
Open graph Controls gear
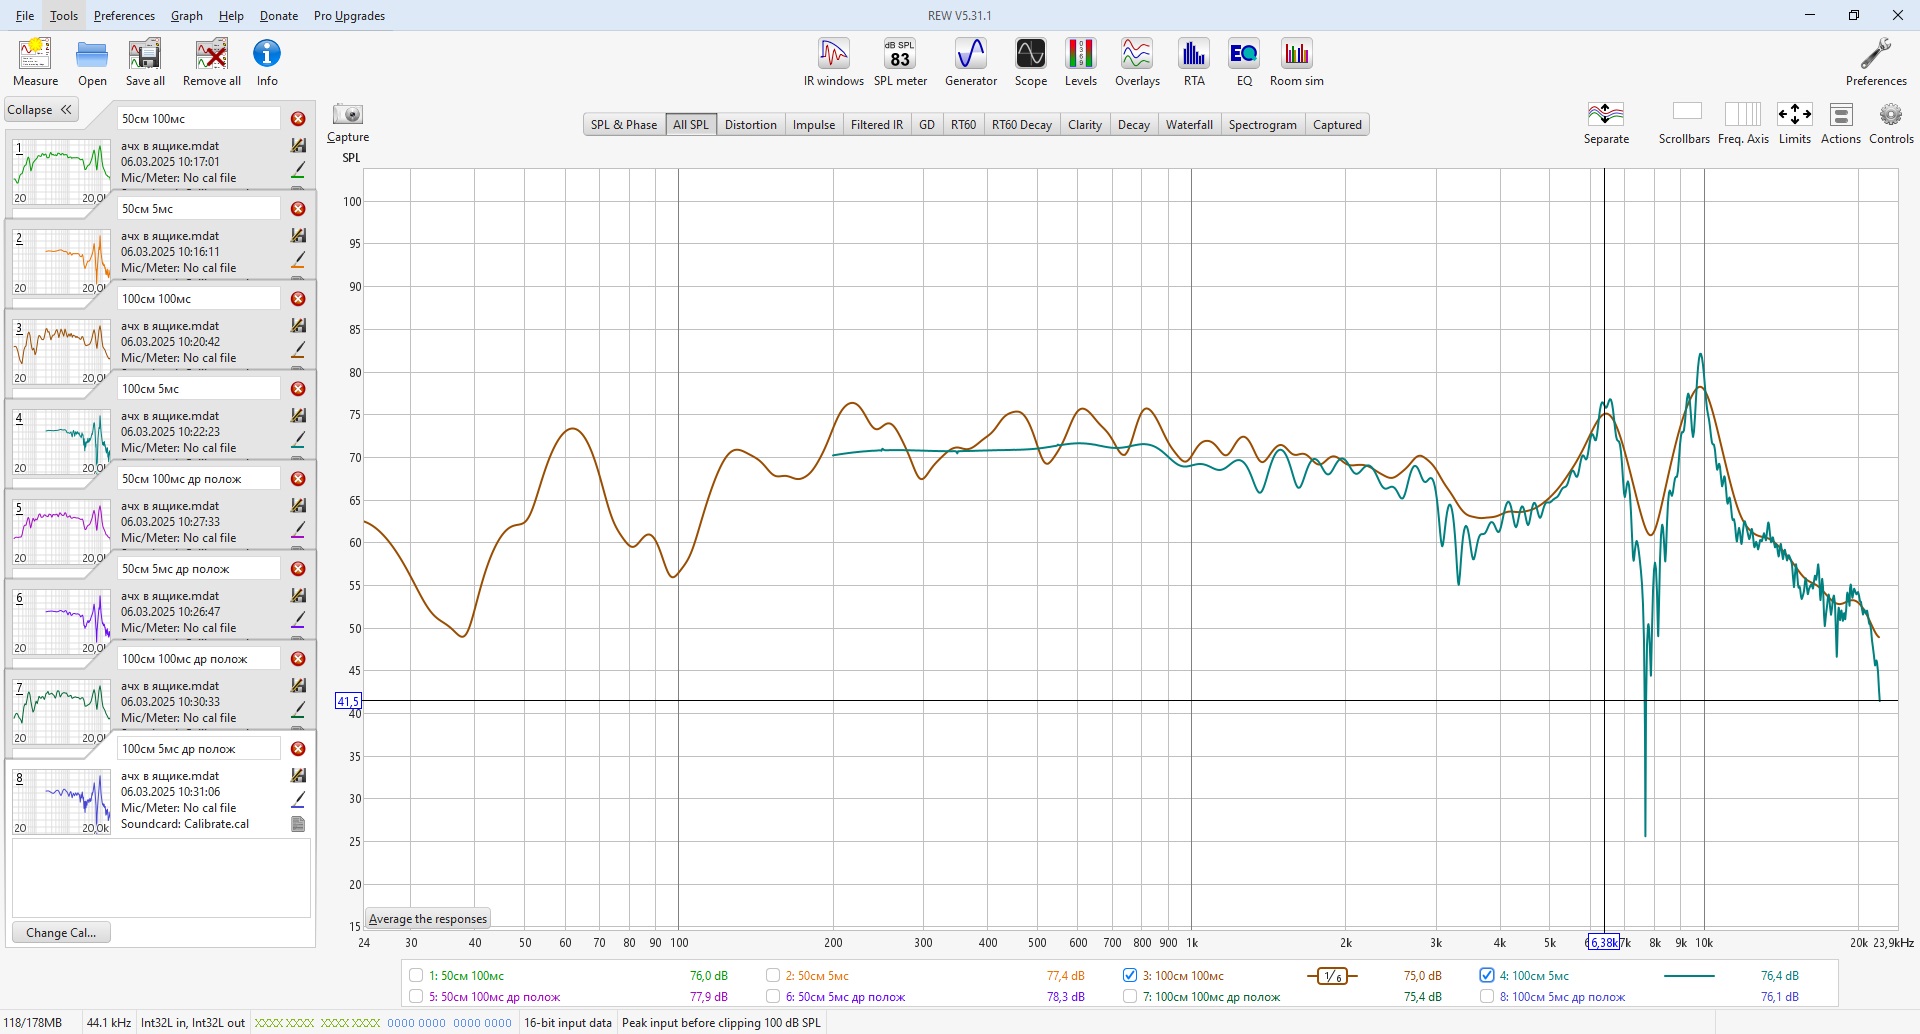click(1891, 124)
